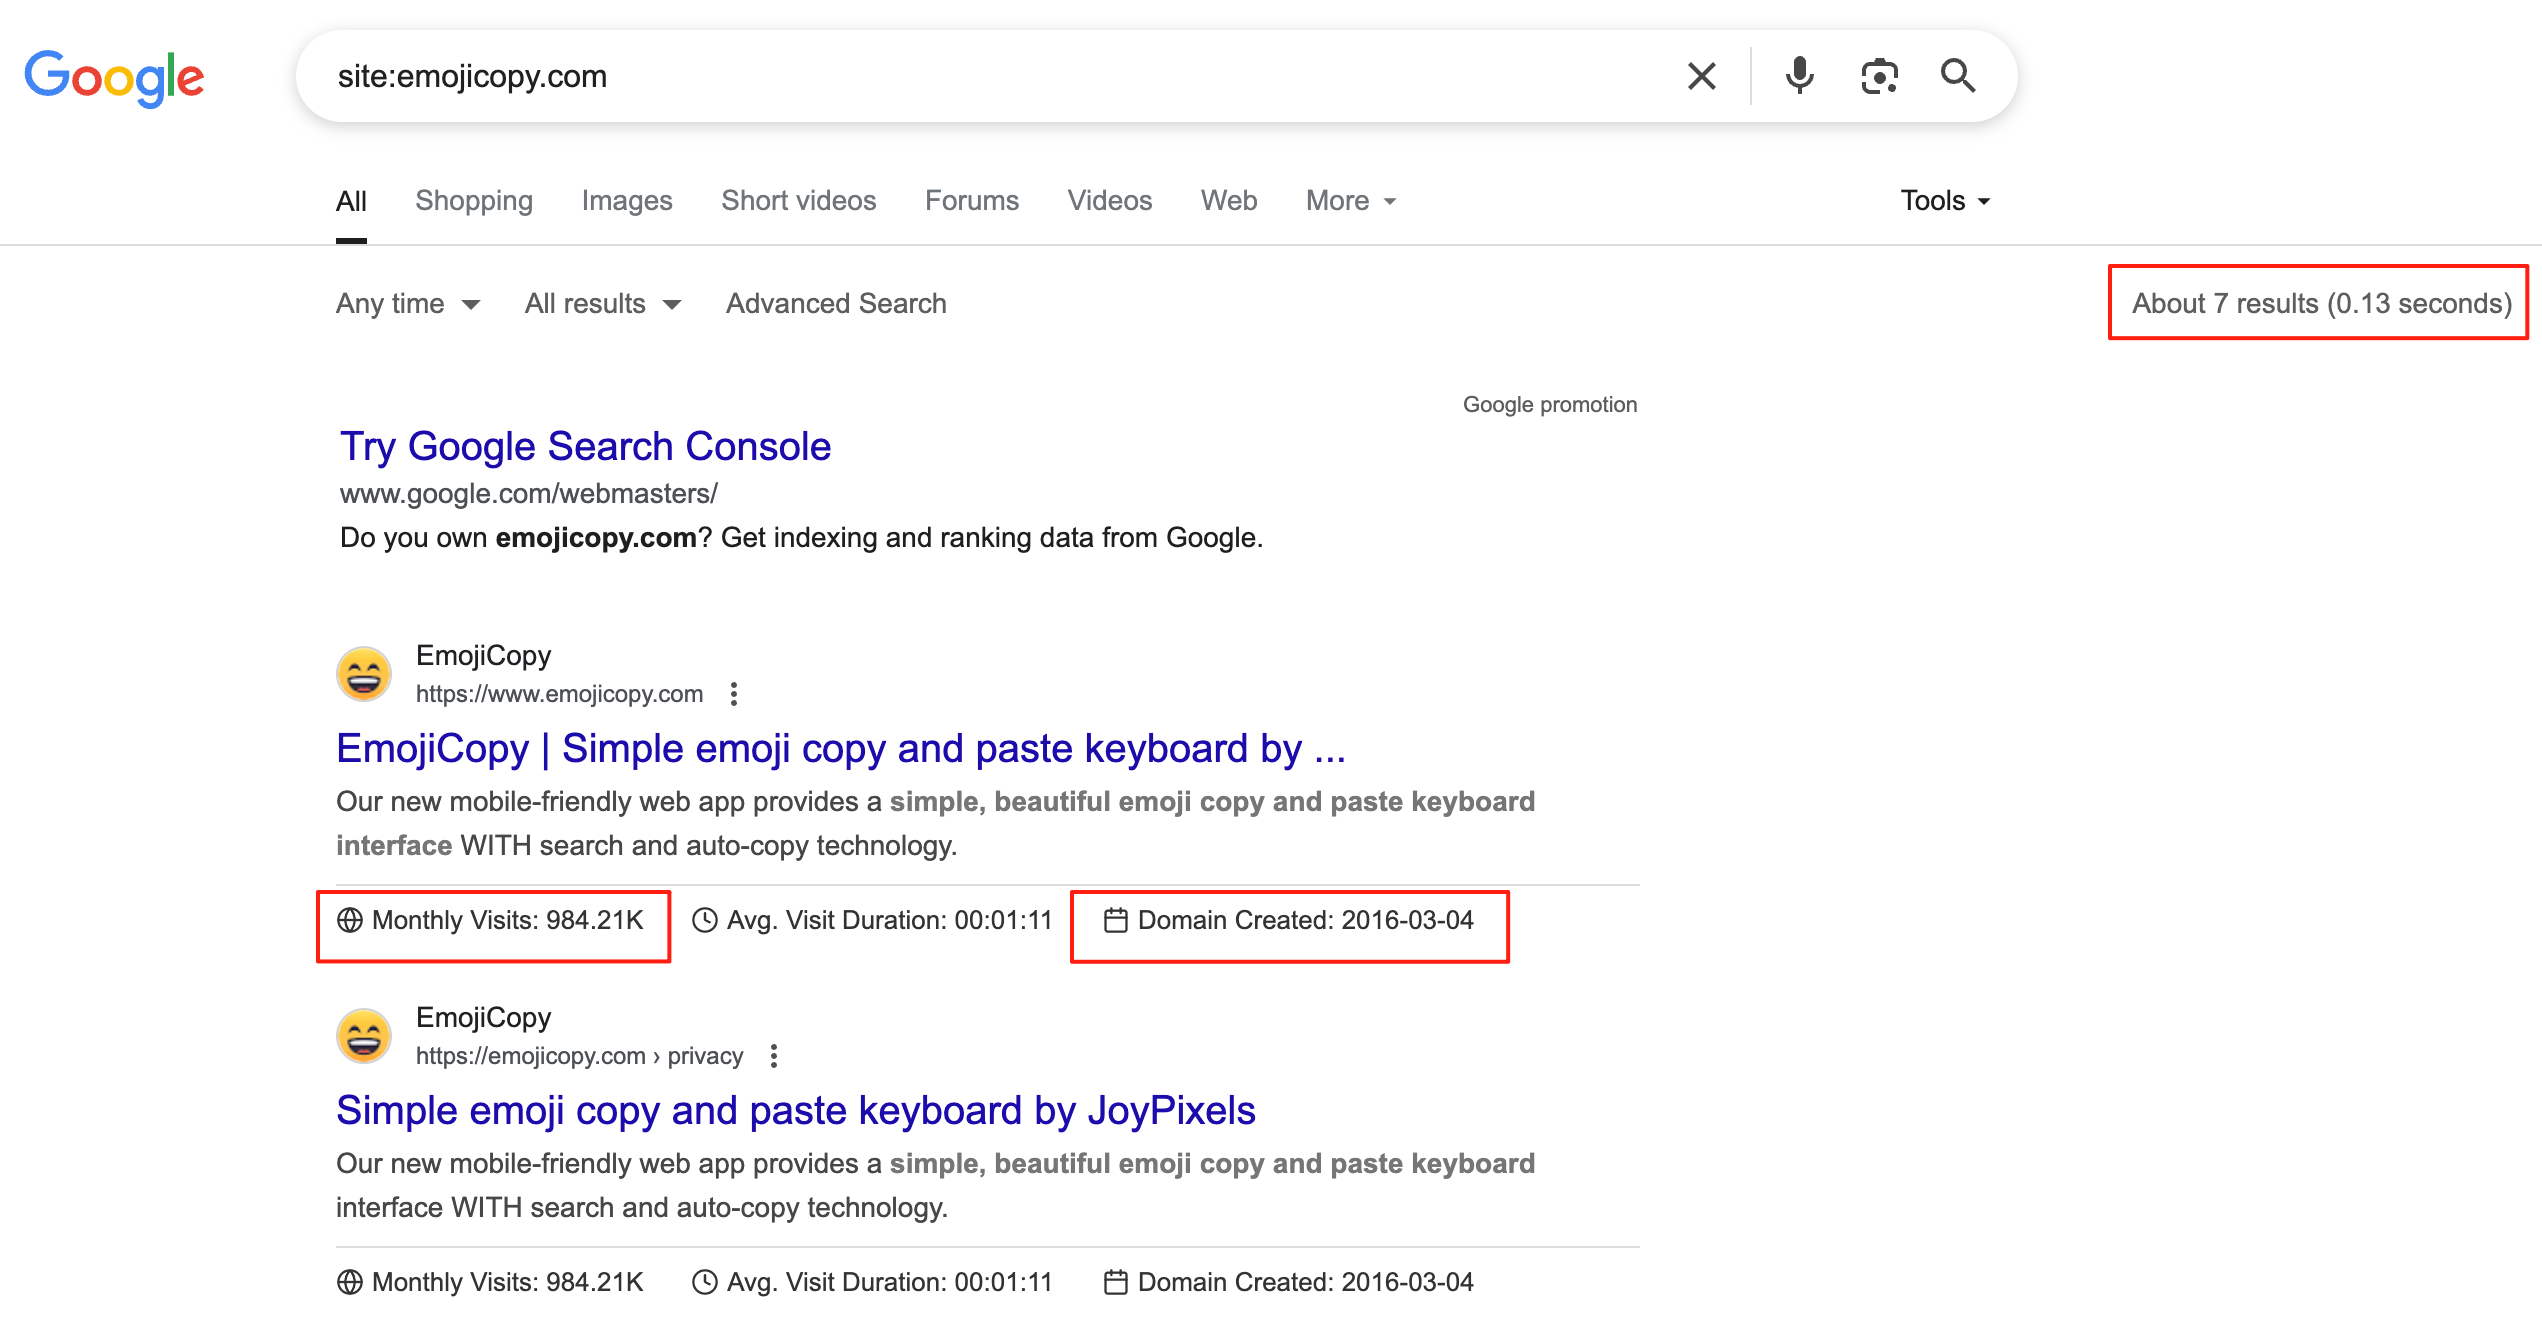The width and height of the screenshot is (2542, 1318).
Task: Click About 7 results count text
Action: pyautogui.click(x=2322, y=304)
